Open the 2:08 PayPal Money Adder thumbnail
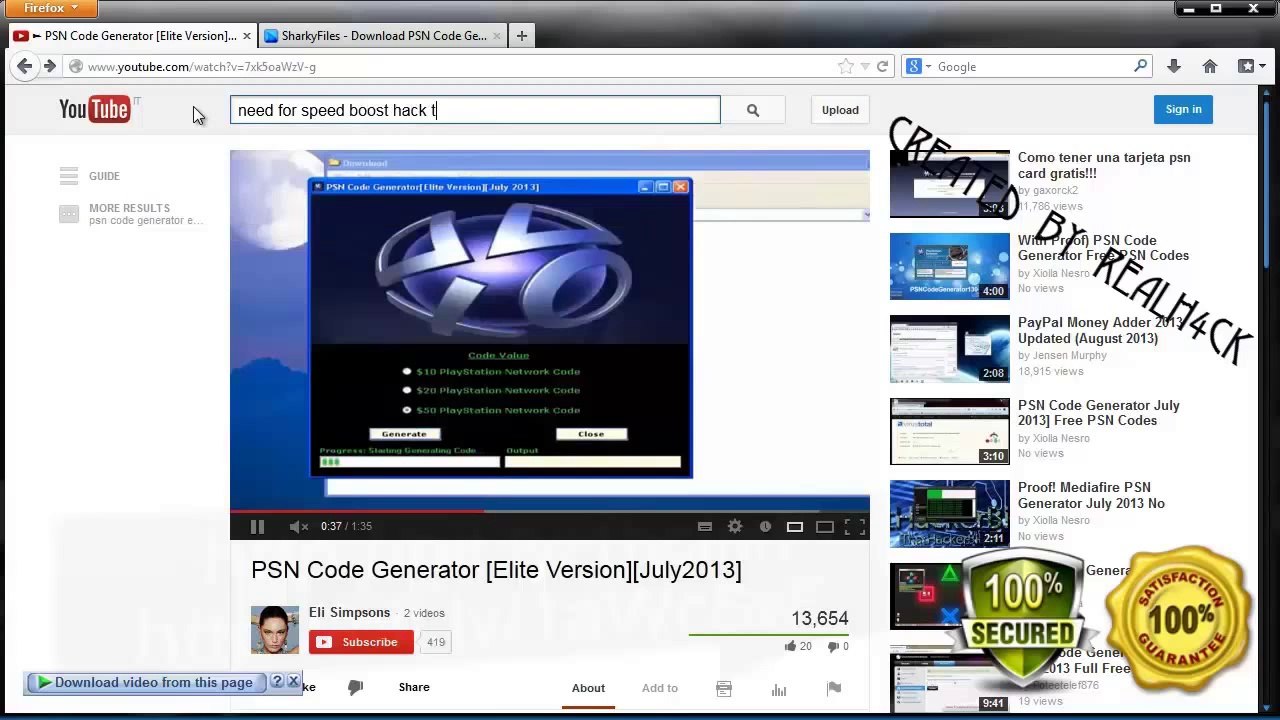Image resolution: width=1280 pixels, height=720 pixels. pyautogui.click(x=950, y=349)
